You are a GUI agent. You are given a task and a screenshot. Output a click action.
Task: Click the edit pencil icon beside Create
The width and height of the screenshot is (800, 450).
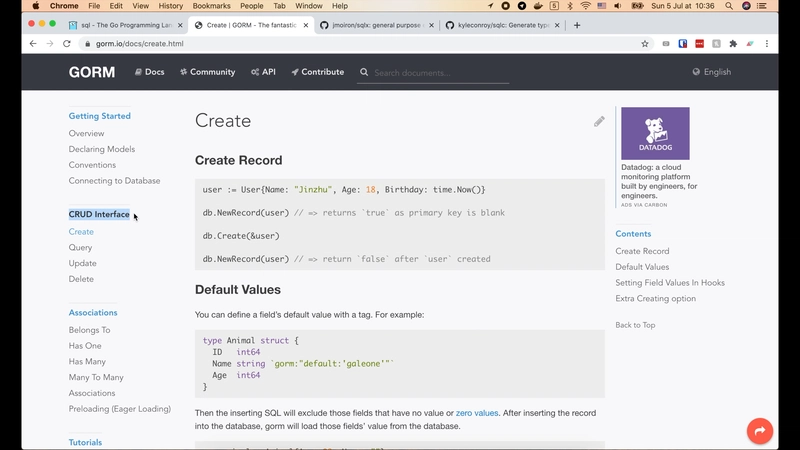599,121
